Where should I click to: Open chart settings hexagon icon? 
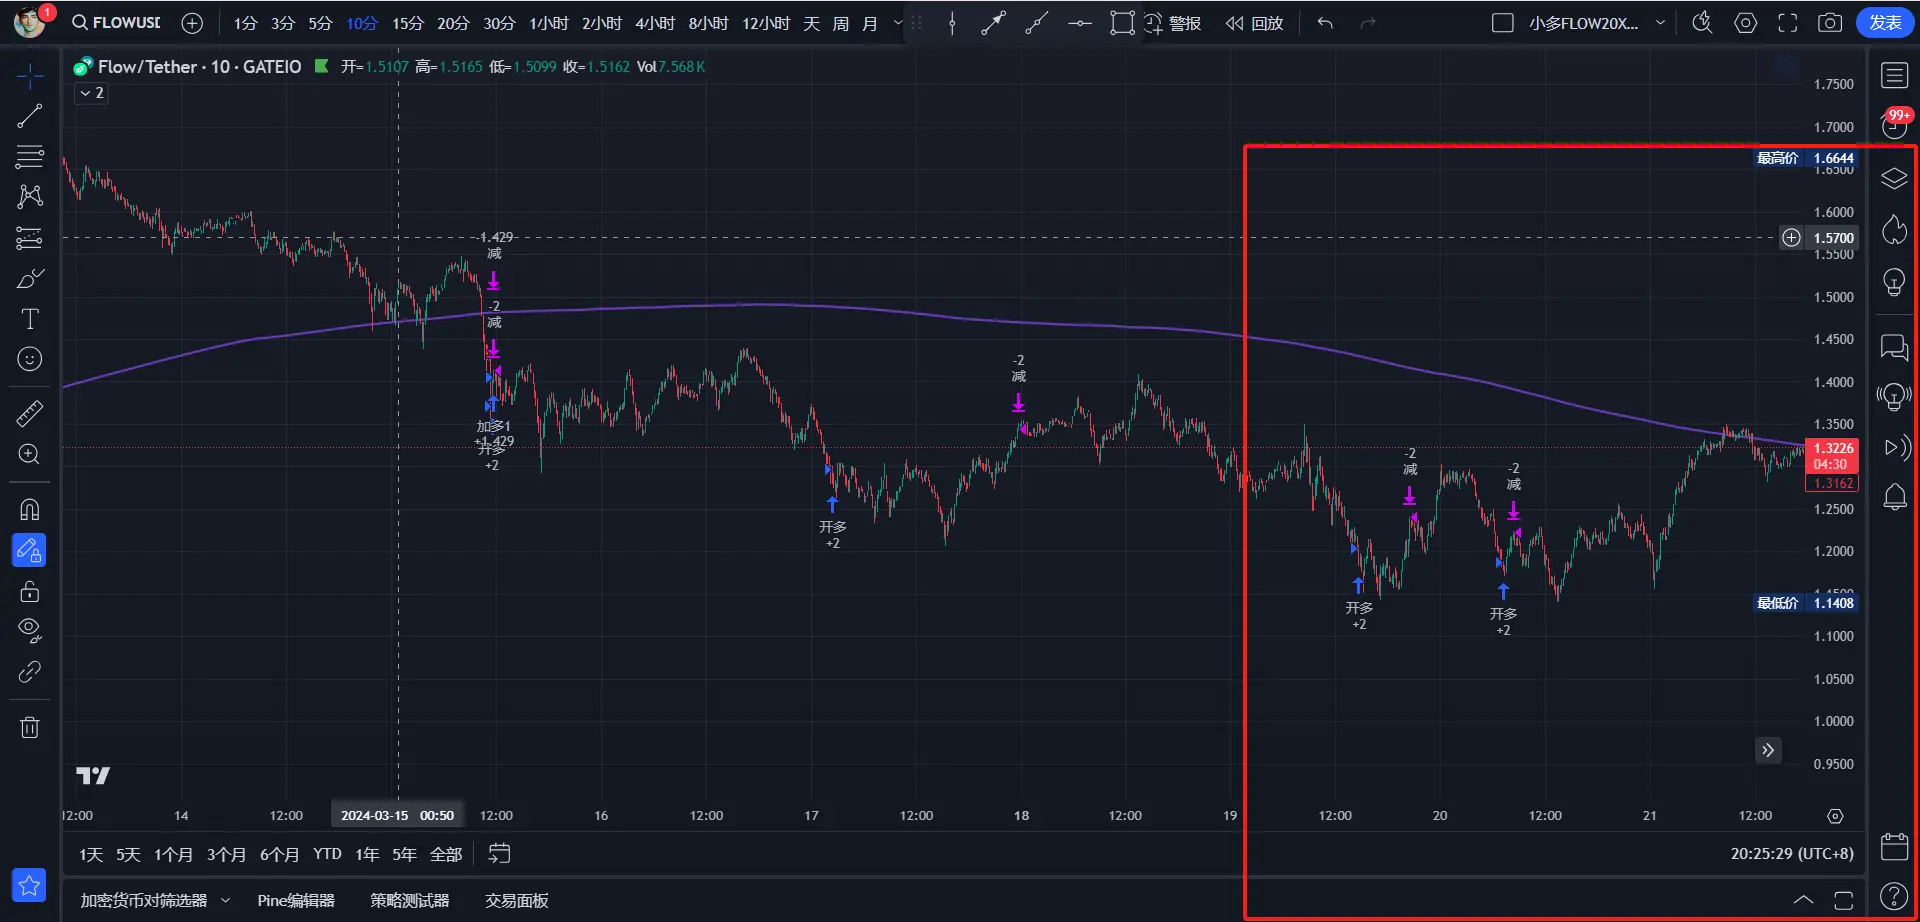click(x=1745, y=23)
